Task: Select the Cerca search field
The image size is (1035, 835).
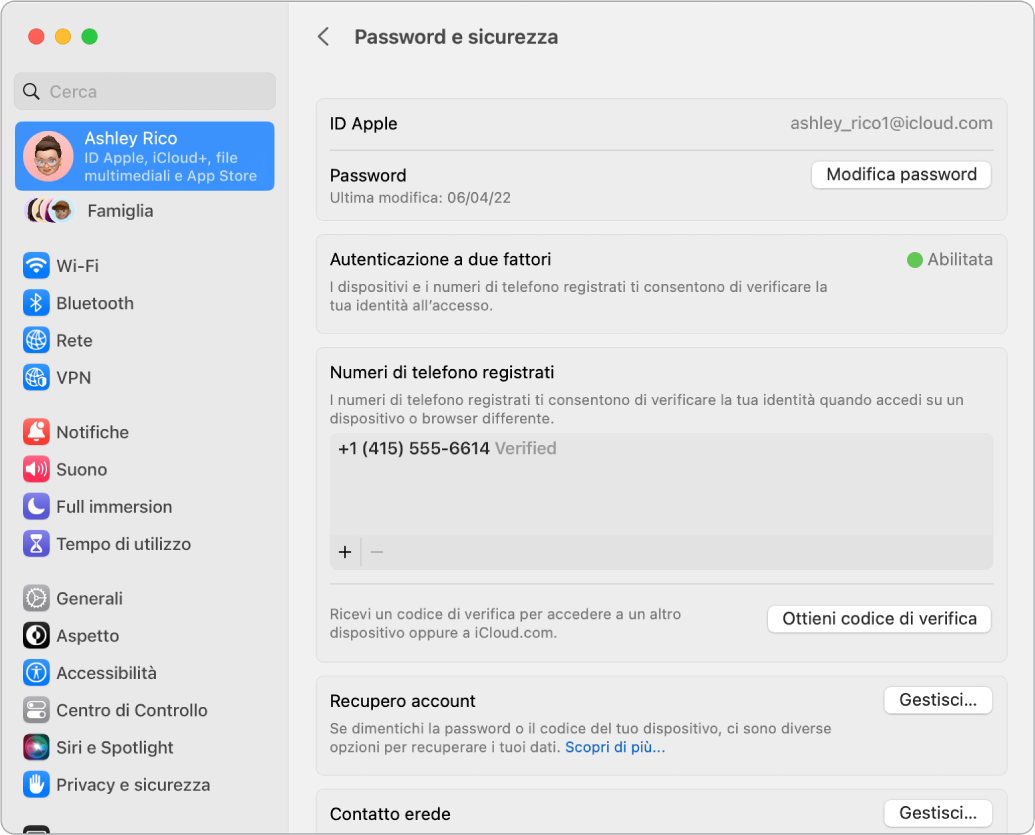Action: point(144,91)
